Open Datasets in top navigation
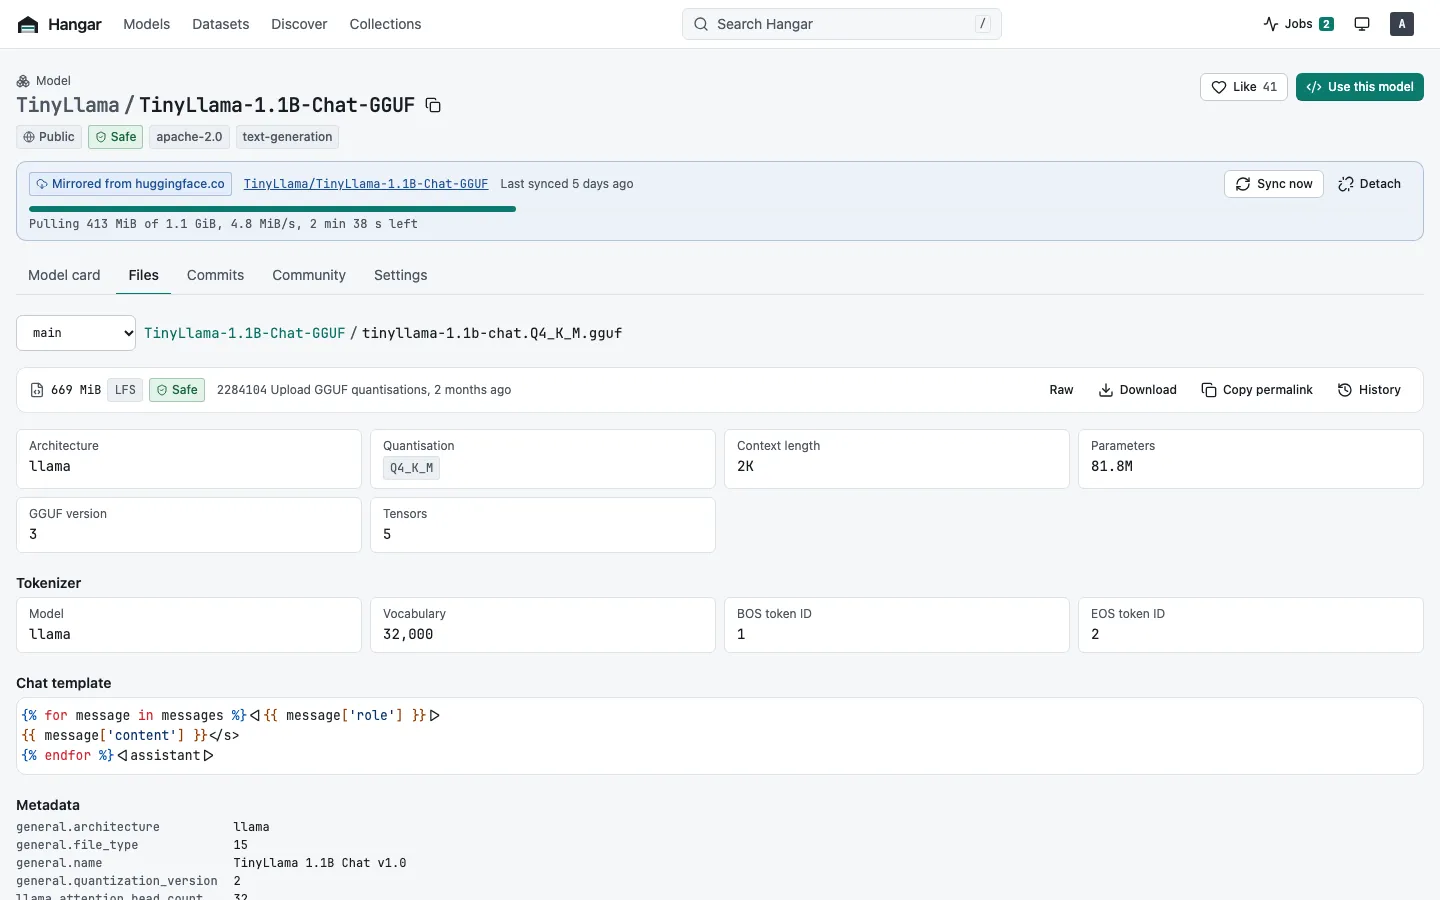Viewport: 1440px width, 900px height. [x=220, y=24]
